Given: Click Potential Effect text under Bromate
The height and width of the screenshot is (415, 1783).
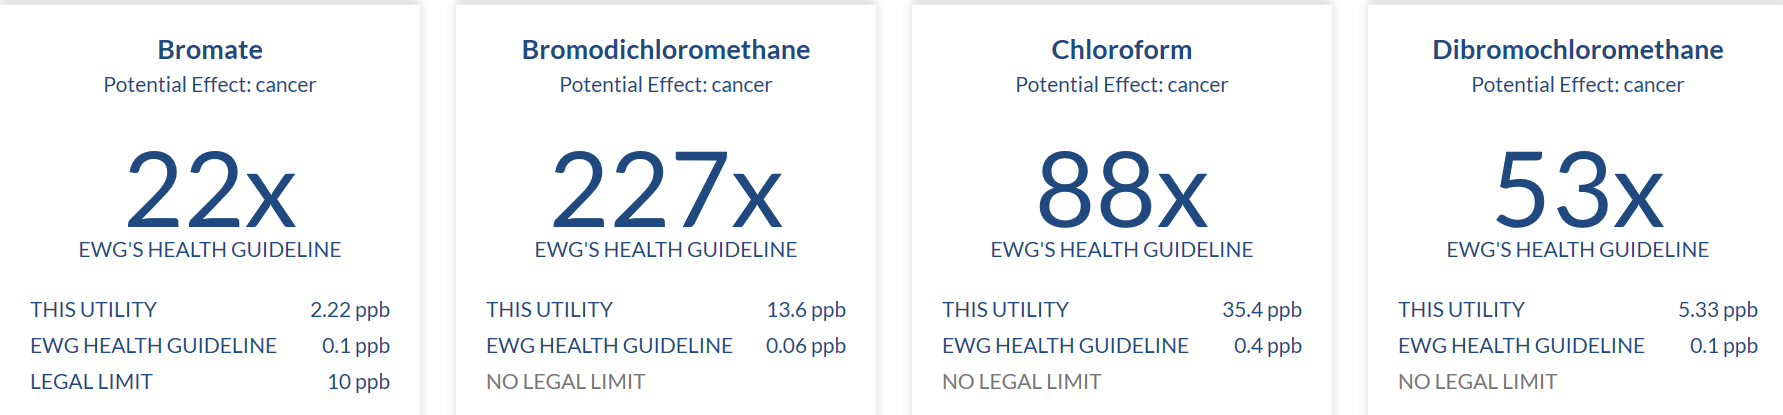Looking at the screenshot, I should [x=210, y=85].
